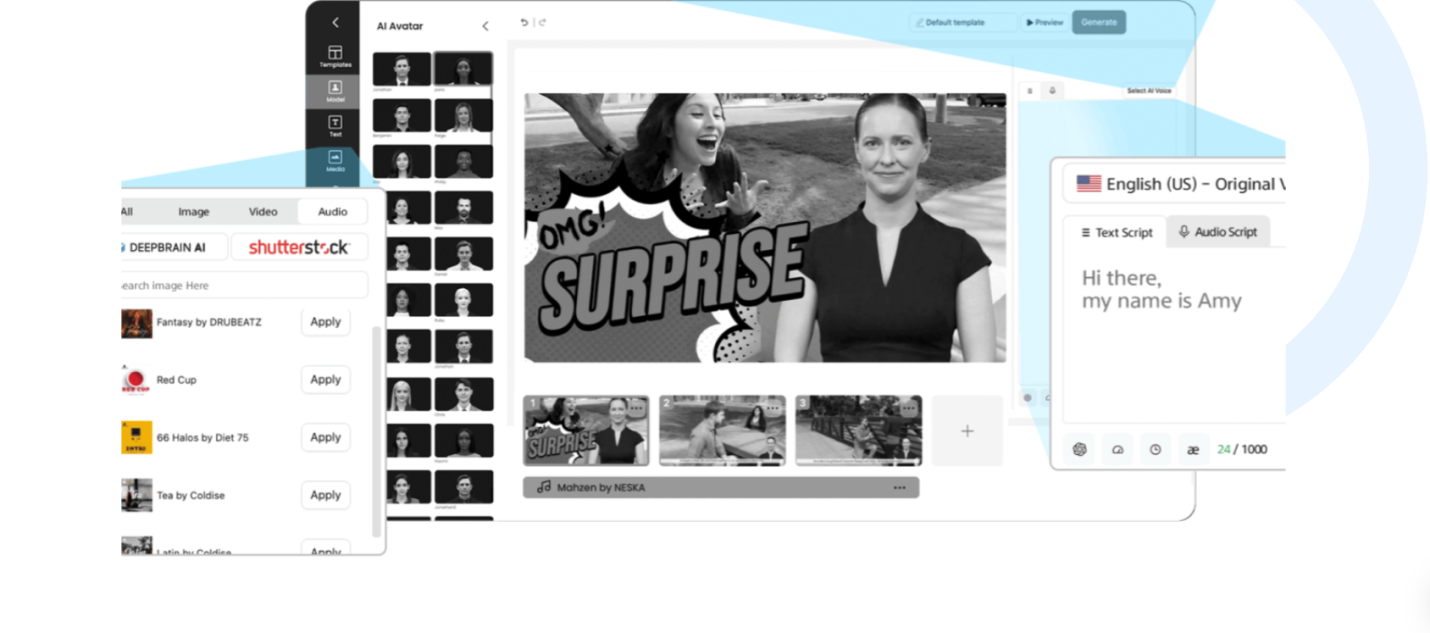
Task: Click the Mahzen by NESKA track label
Action: pyautogui.click(x=601, y=487)
